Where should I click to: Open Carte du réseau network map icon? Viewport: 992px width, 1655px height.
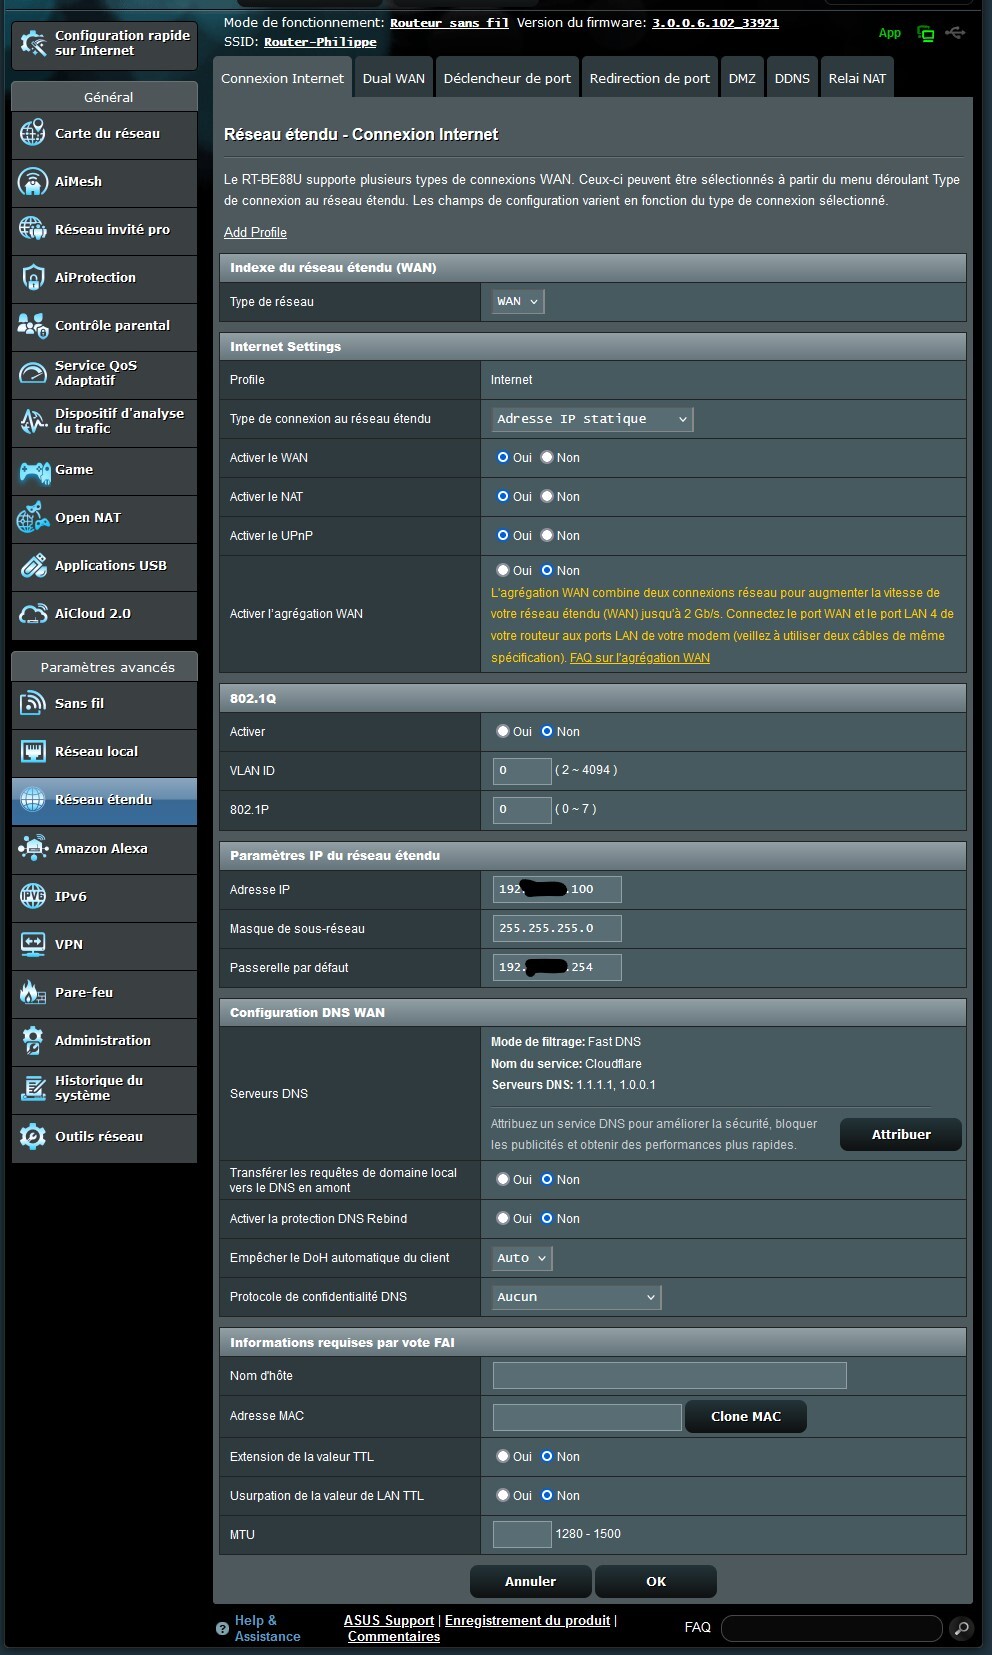coord(33,133)
